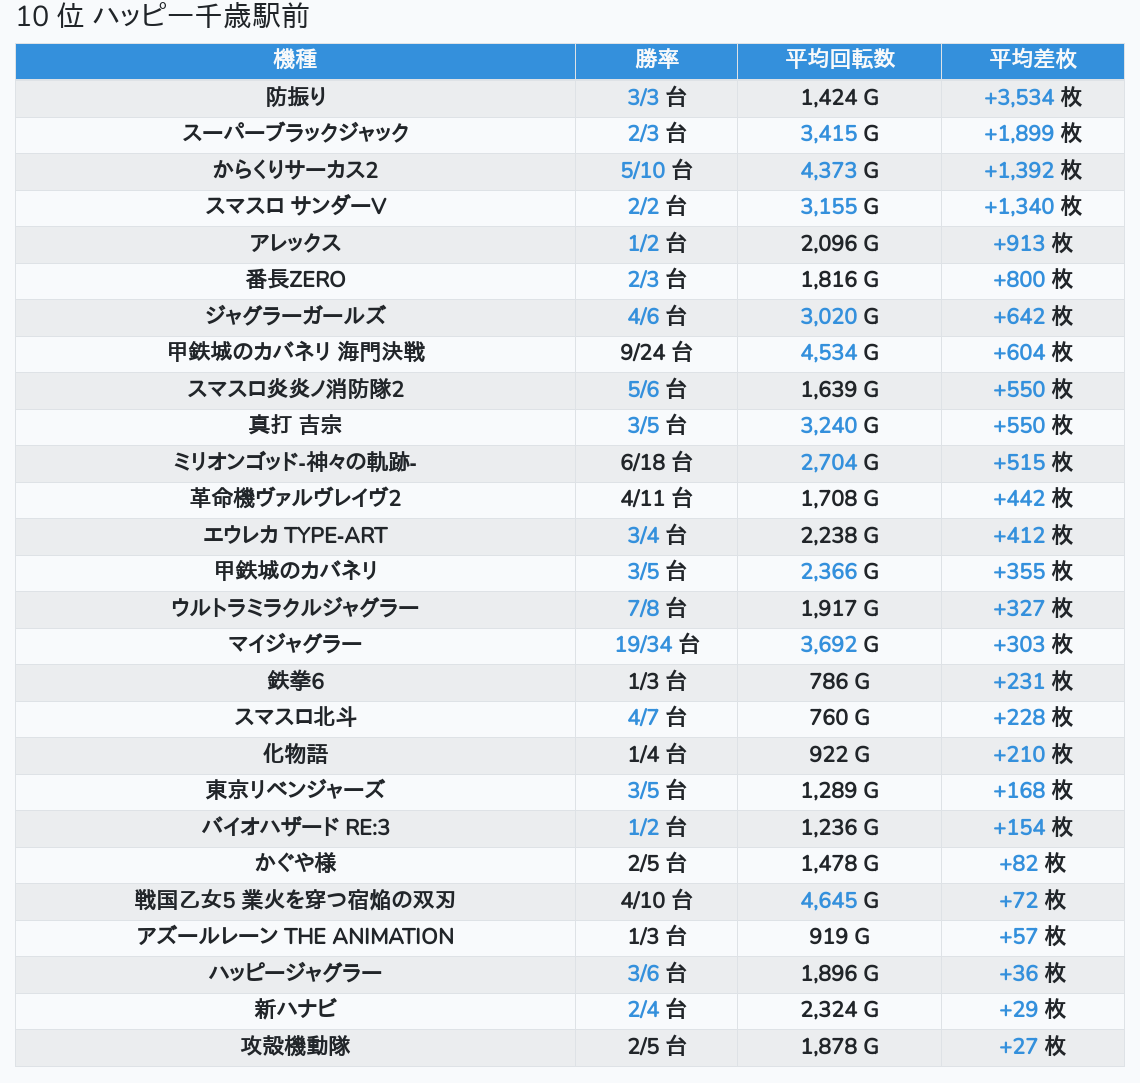Screen dimensions: 1140x1083
Task: Select the +1,899 枚 difference cell
Action: (x=1032, y=134)
